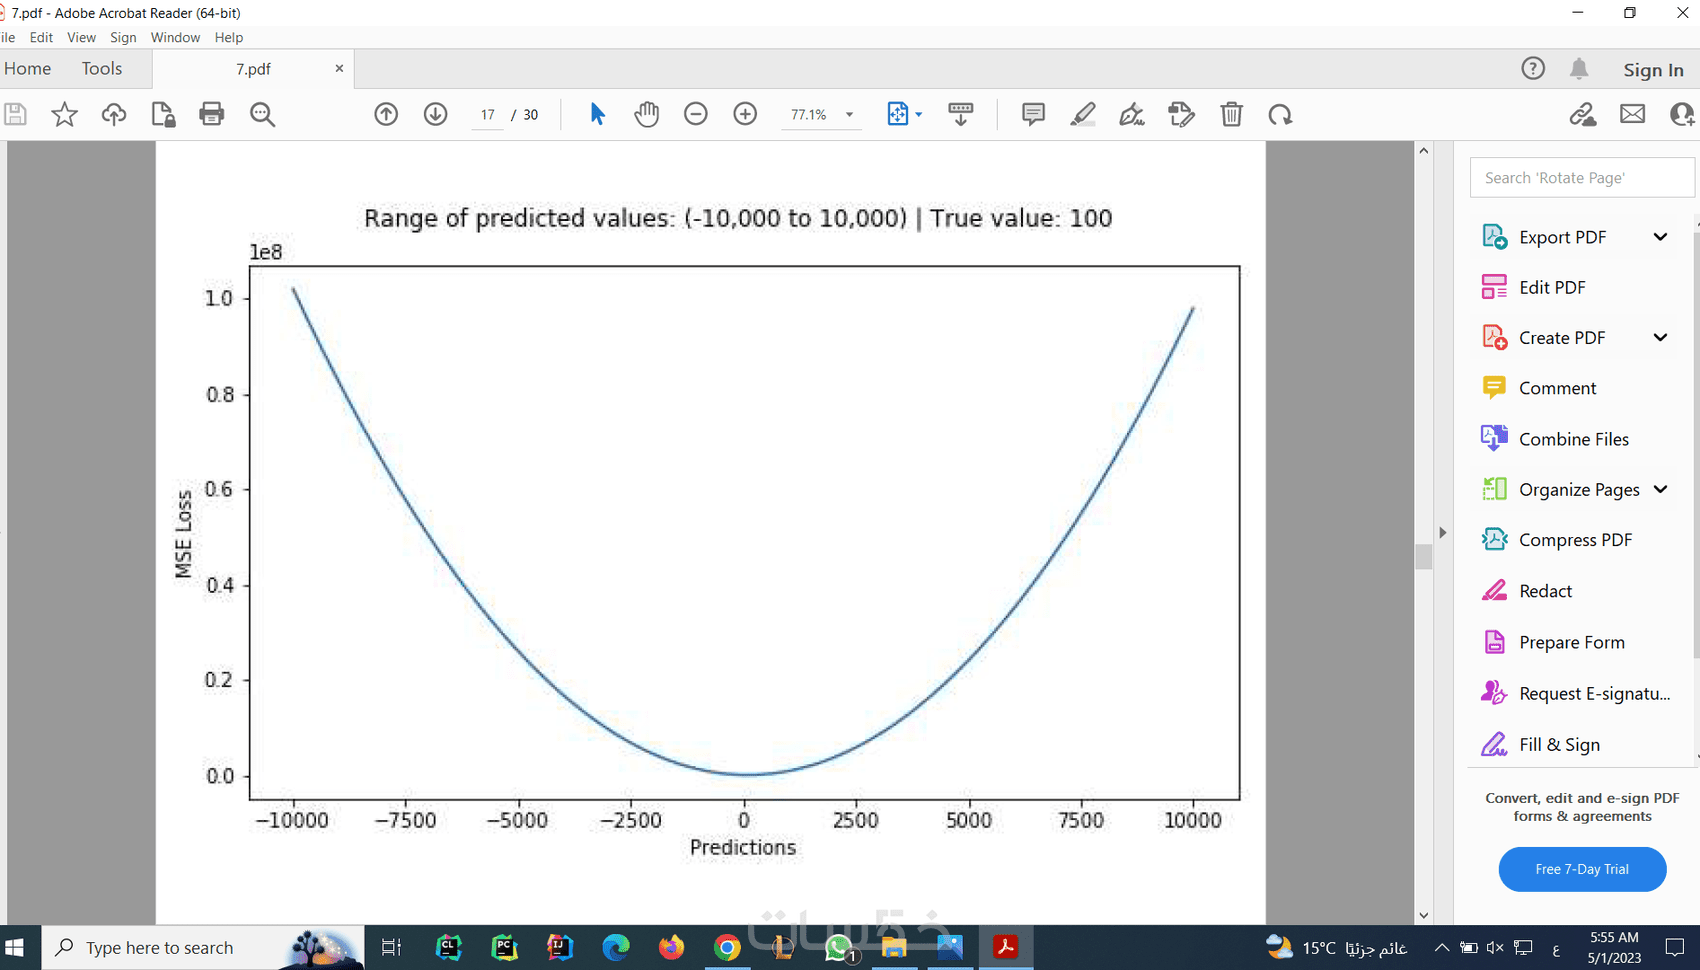Viewport: 1700px width, 970px height.
Task: Click the cloud upload icon
Action: click(114, 114)
